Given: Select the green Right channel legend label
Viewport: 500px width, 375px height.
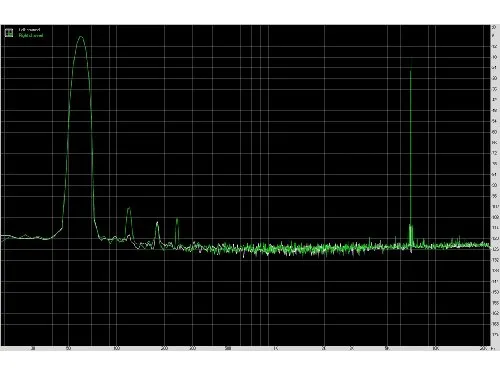Looking at the screenshot, I should click(x=31, y=35).
